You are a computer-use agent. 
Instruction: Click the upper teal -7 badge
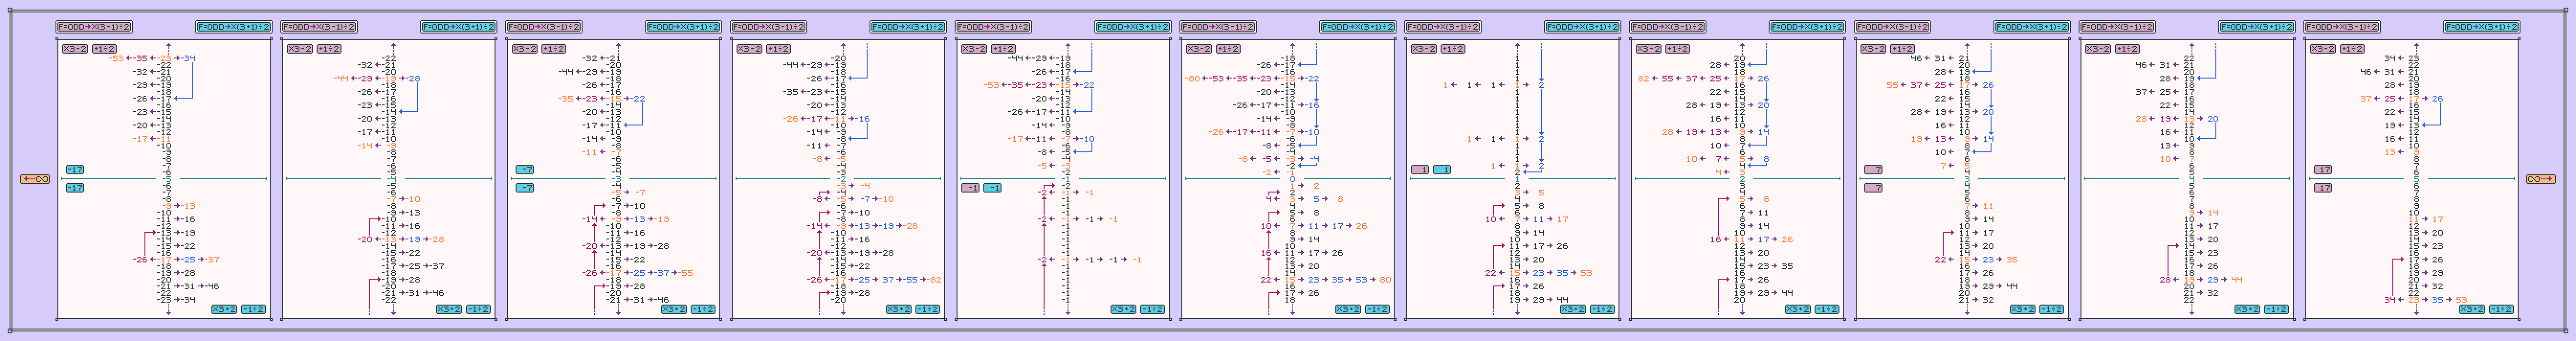524,170
